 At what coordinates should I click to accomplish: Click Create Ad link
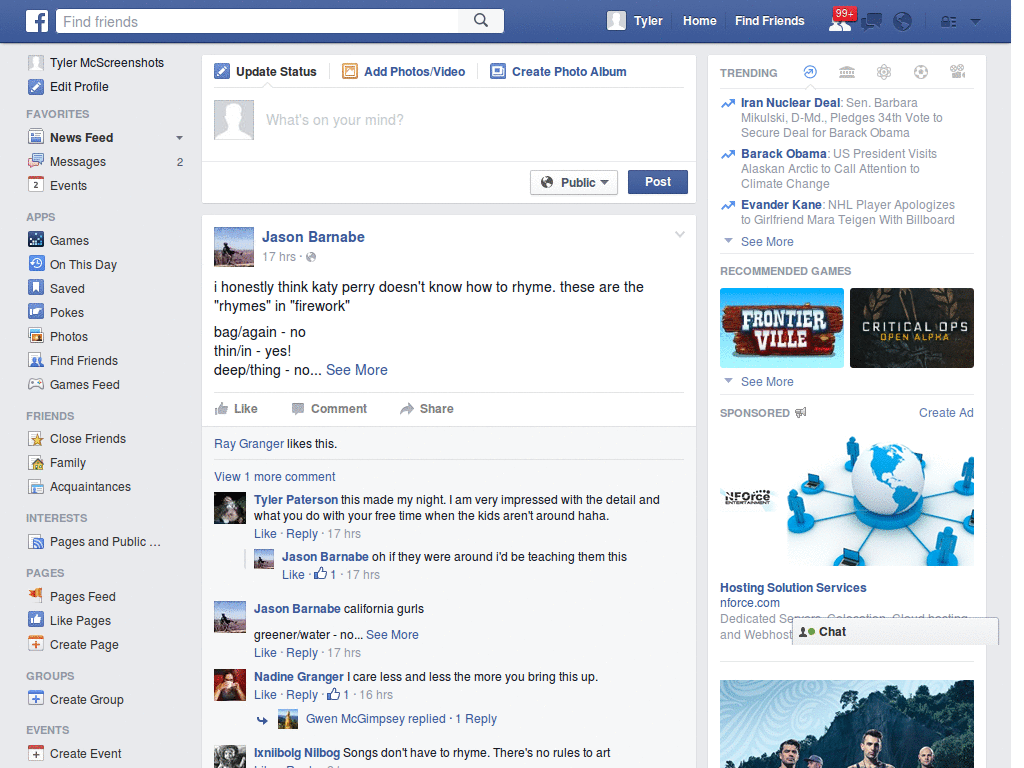(946, 413)
